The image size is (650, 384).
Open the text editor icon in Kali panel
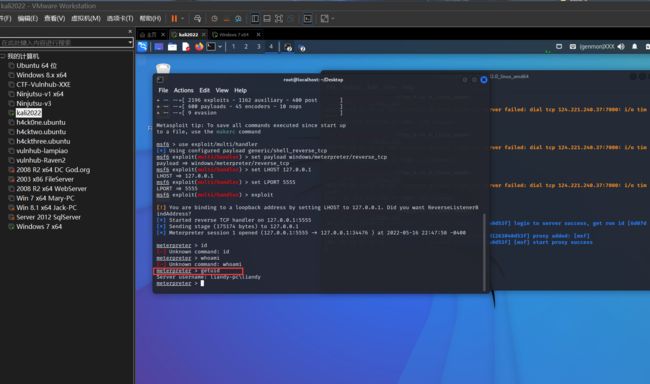(186, 47)
